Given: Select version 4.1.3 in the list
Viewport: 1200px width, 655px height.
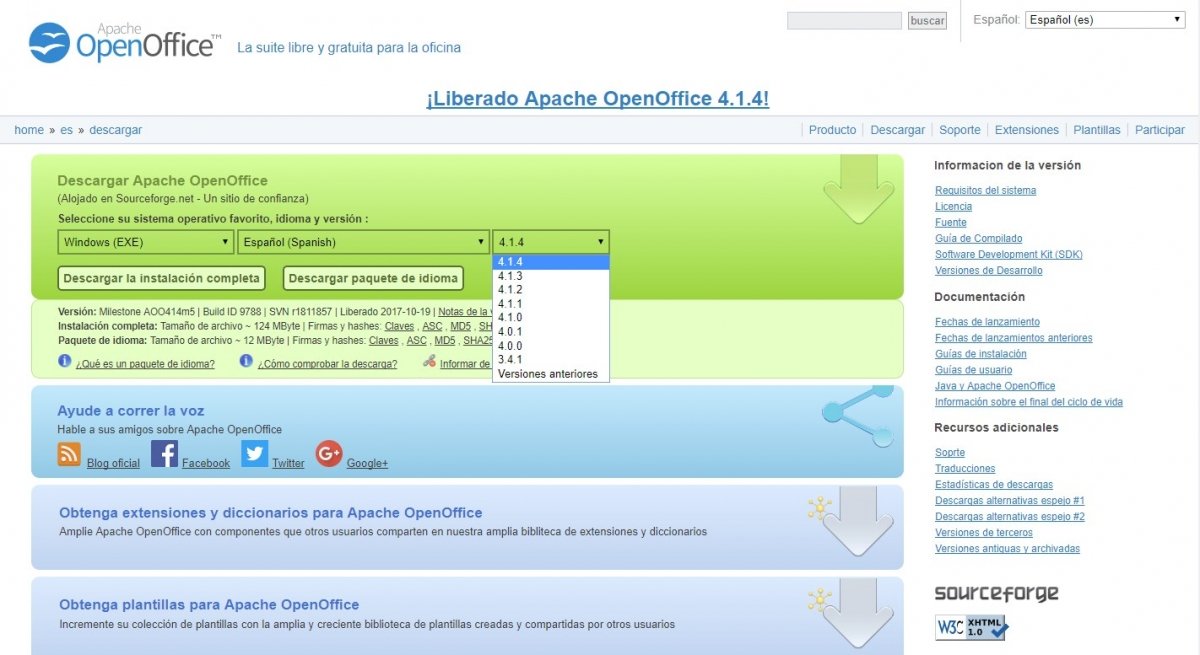Looking at the screenshot, I should coord(551,276).
